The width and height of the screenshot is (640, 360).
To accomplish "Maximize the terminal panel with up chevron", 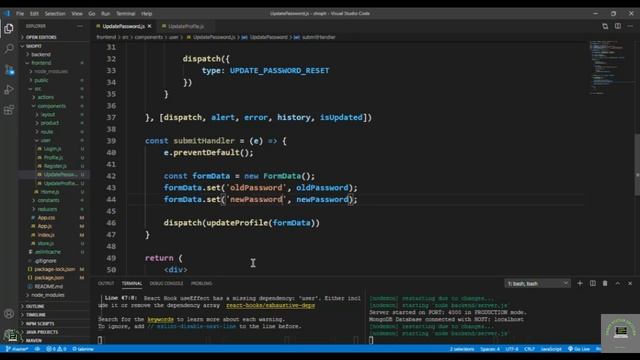I will pyautogui.click(x=618, y=283).
